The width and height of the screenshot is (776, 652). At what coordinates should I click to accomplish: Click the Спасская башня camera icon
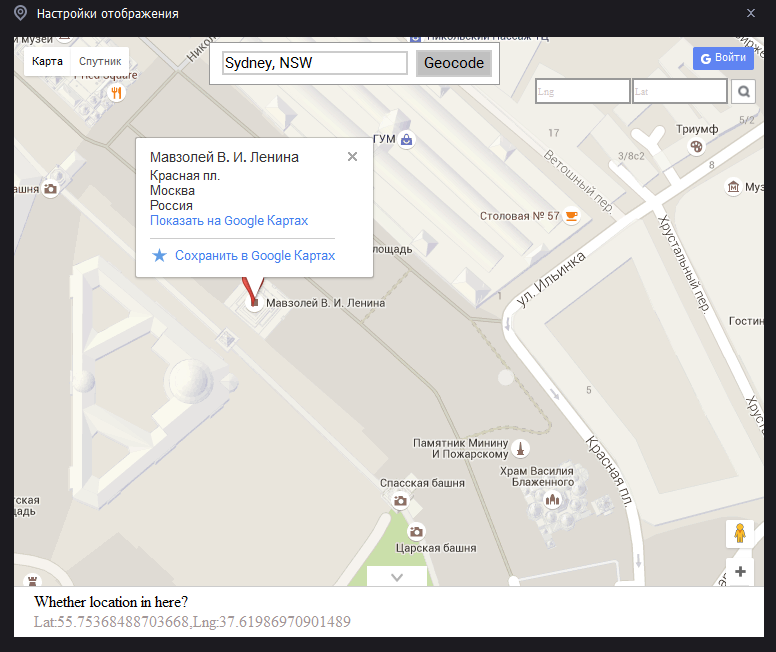[x=400, y=501]
